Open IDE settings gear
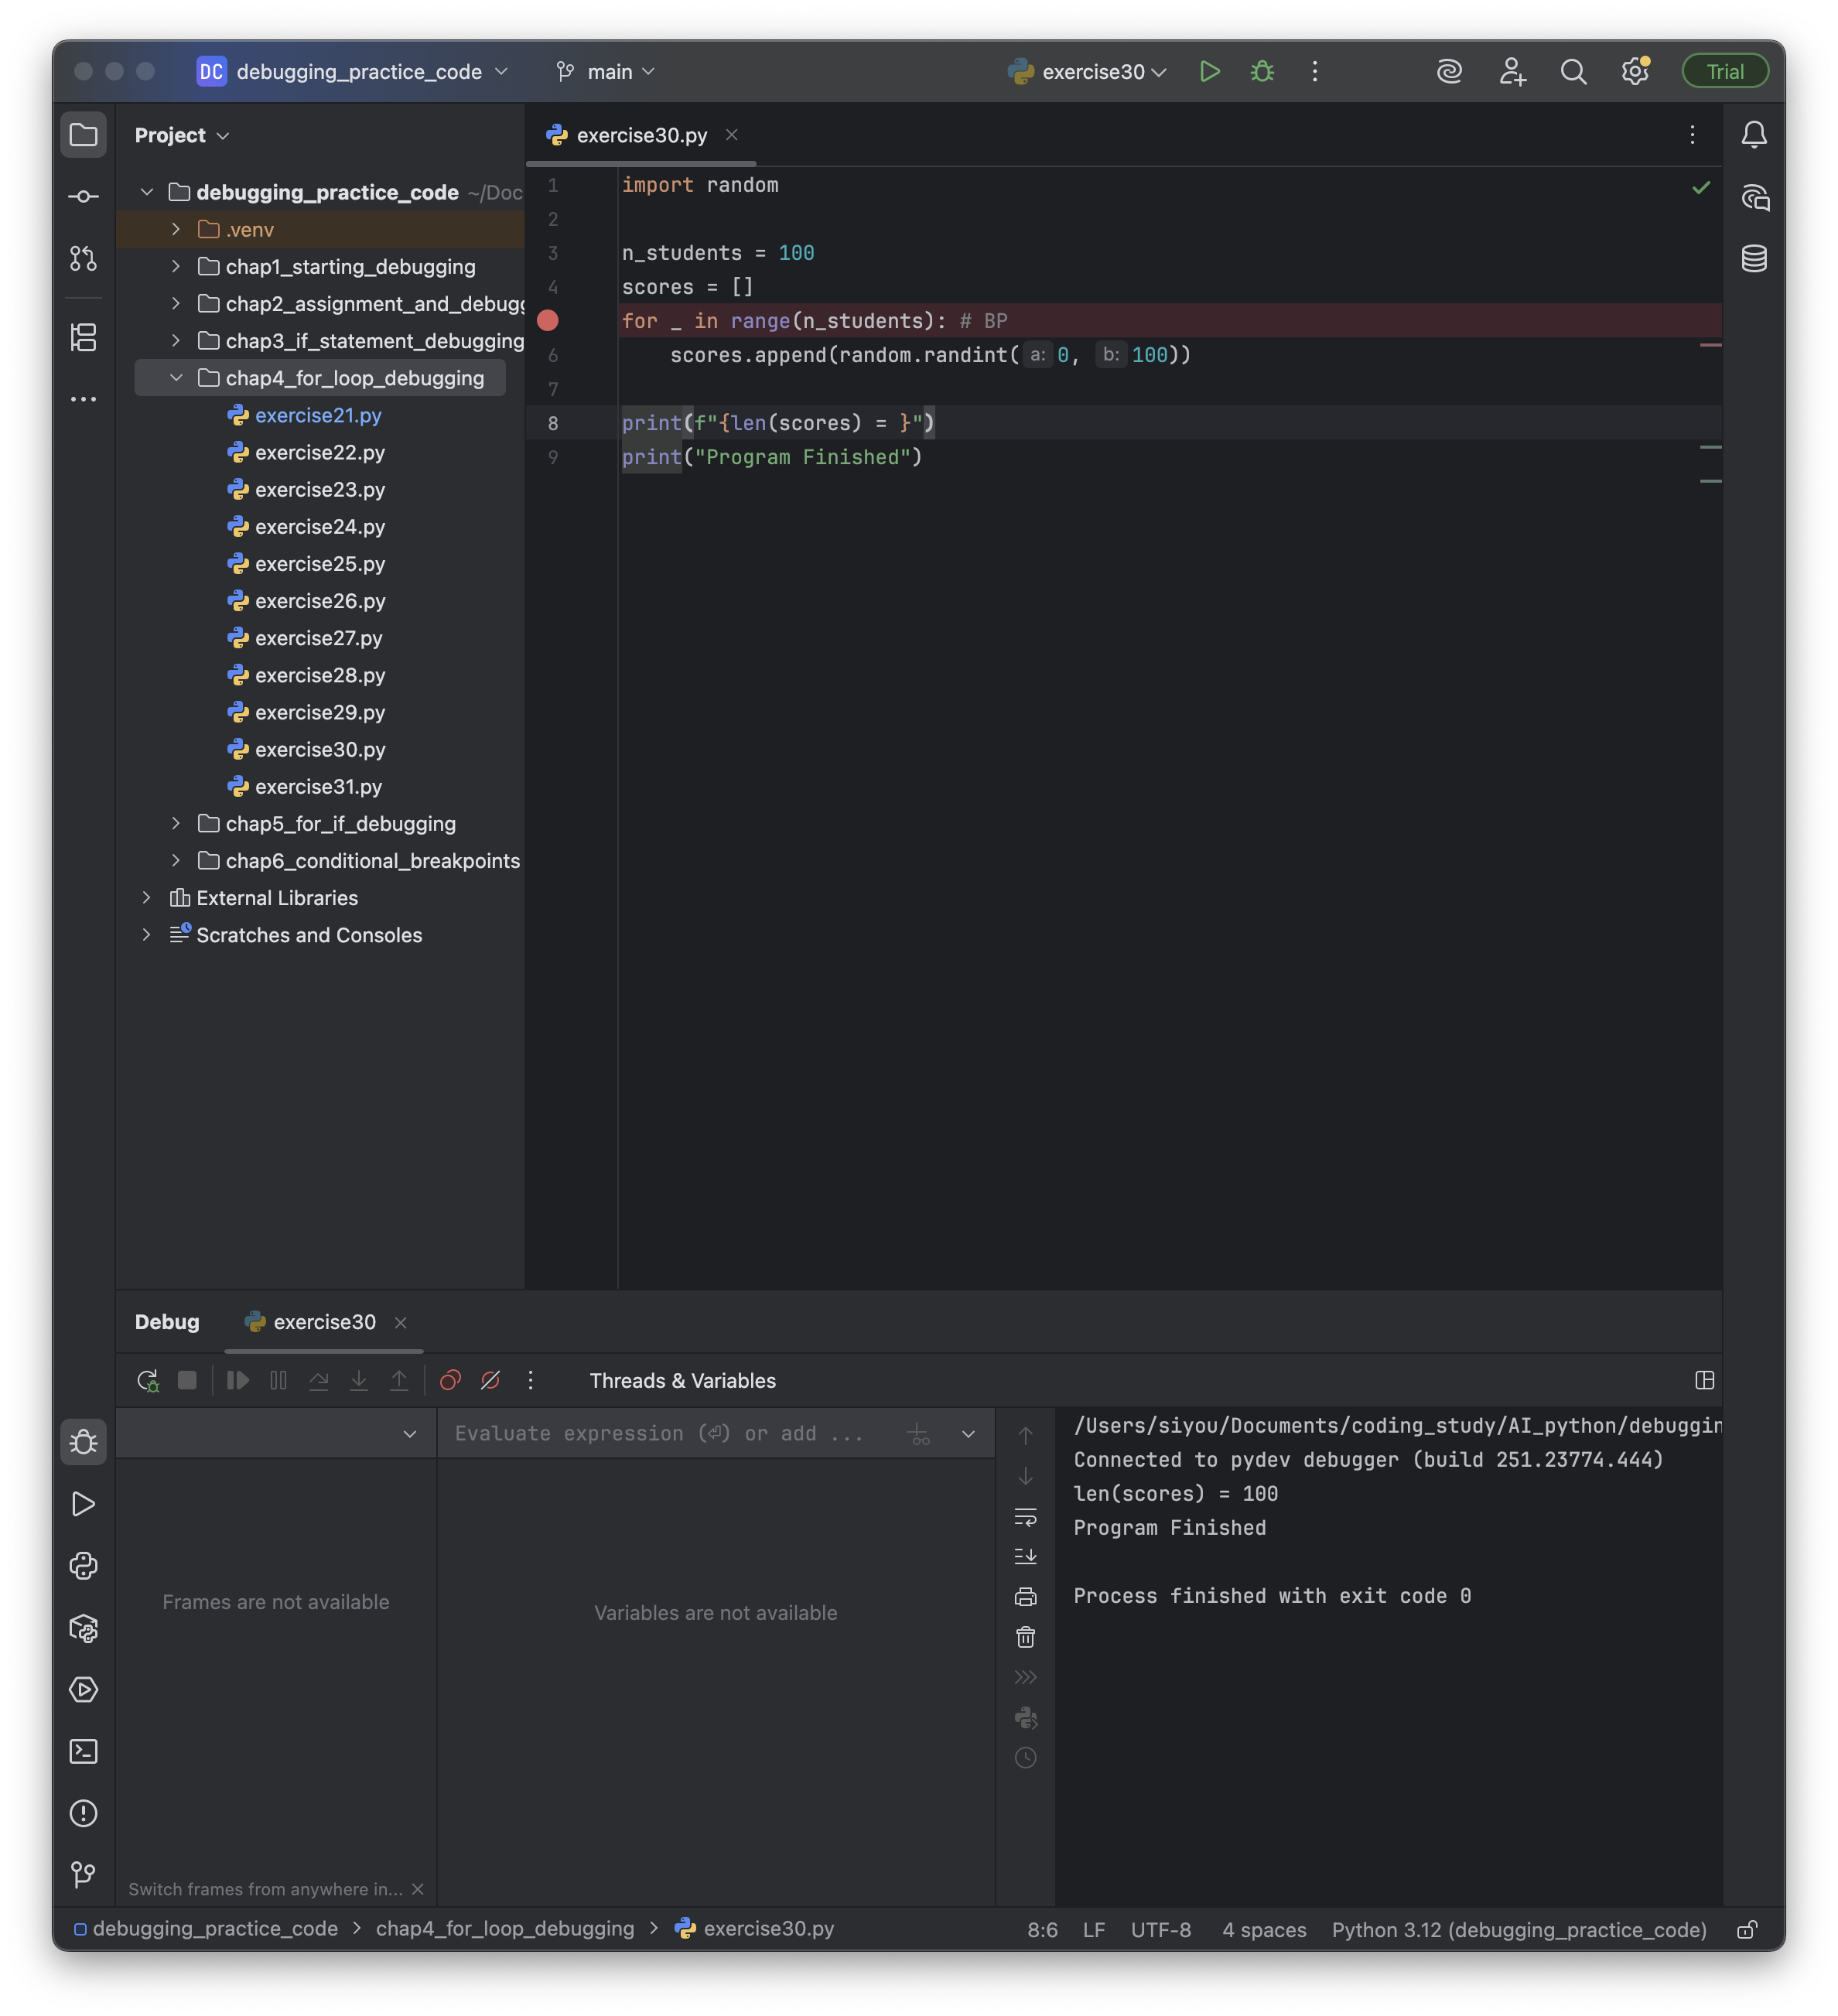The image size is (1838, 2016). pos(1634,72)
